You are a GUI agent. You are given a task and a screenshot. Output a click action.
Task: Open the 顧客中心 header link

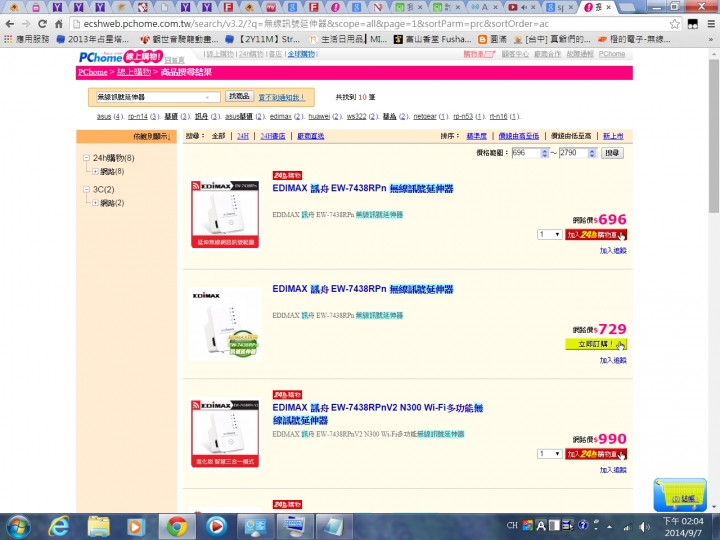515,54
